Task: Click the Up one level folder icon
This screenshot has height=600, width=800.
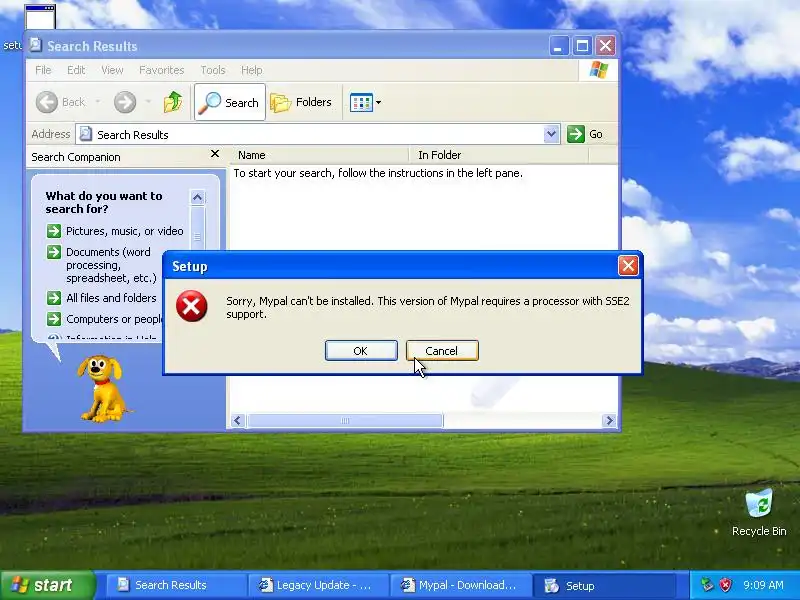Action: [x=173, y=102]
